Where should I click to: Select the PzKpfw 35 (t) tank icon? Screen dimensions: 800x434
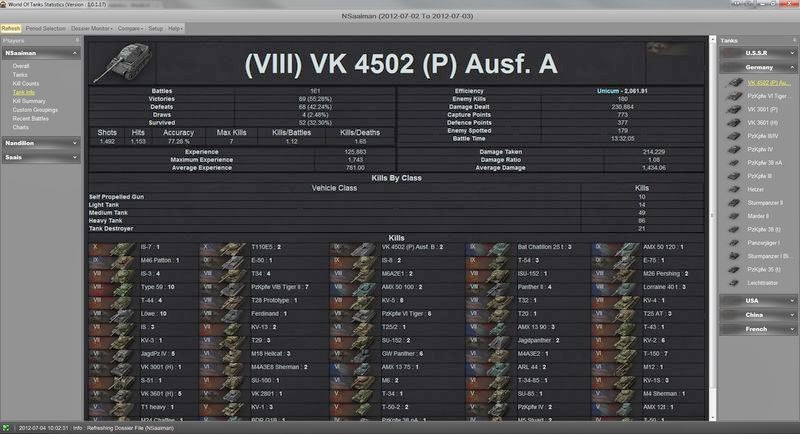point(734,269)
